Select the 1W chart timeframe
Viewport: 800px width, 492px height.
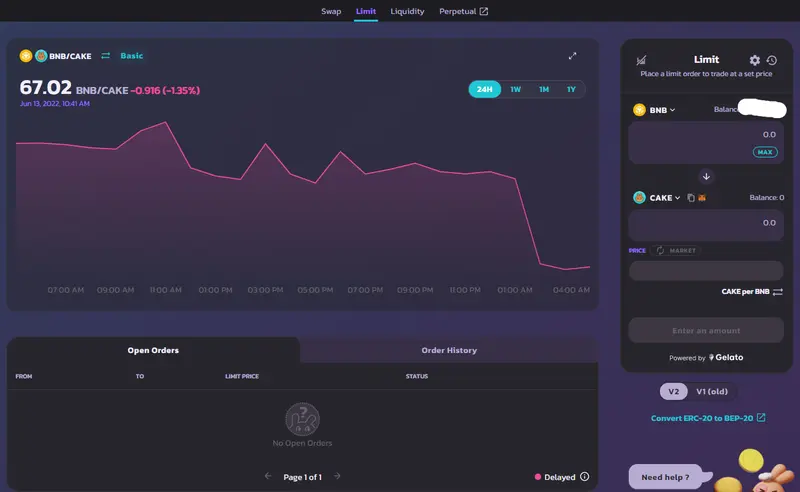515,89
